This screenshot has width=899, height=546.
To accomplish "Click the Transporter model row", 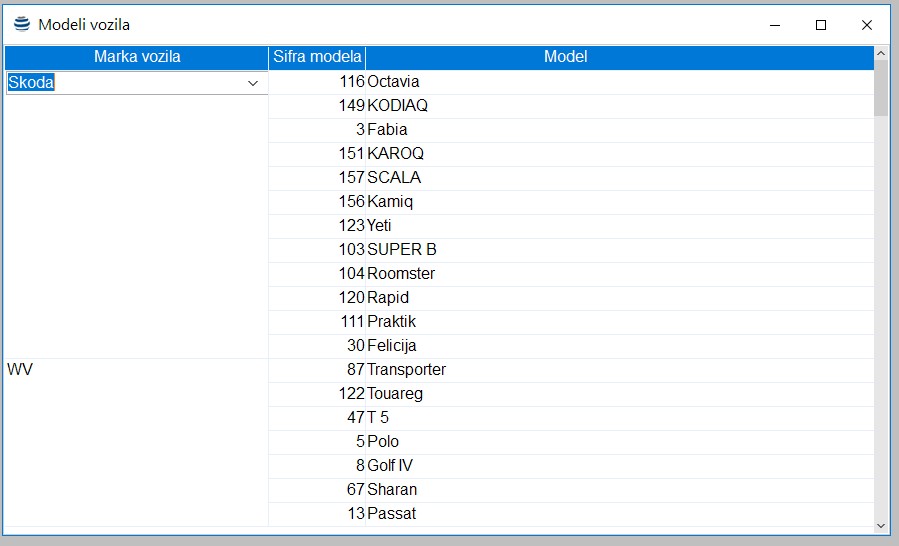I will (406, 370).
